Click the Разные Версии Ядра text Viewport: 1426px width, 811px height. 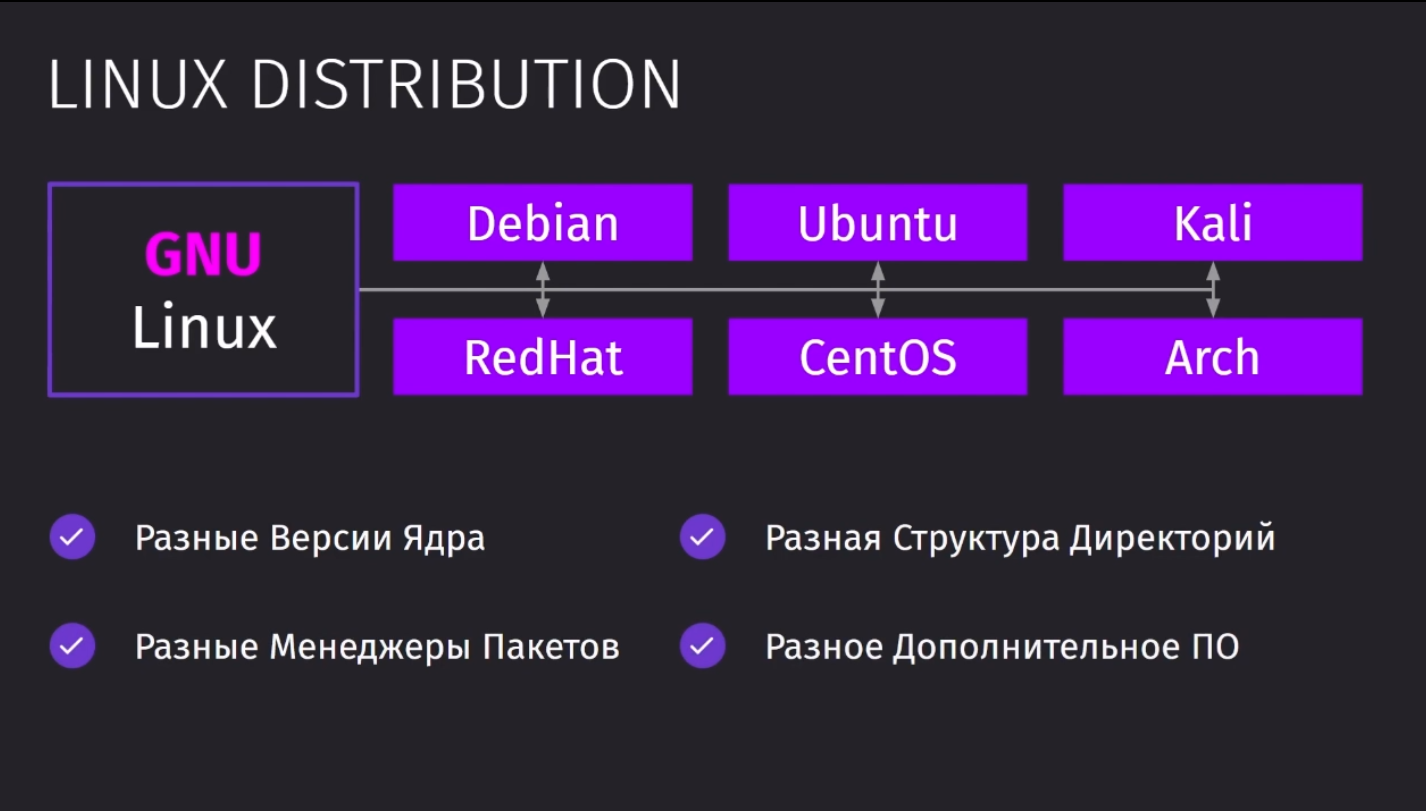coord(310,538)
